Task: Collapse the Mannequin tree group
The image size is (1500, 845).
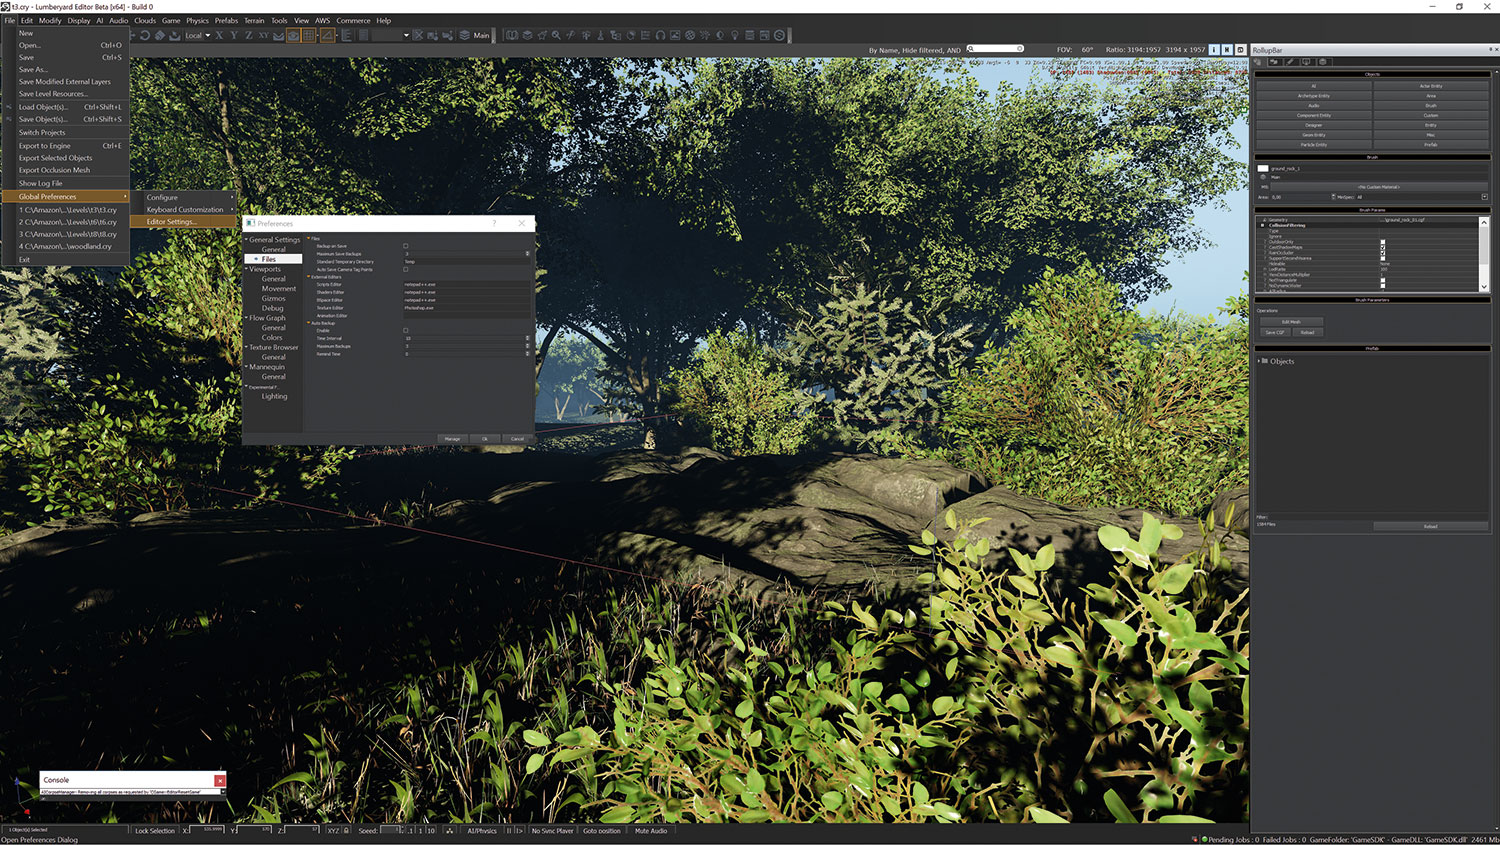Action: [x=247, y=367]
